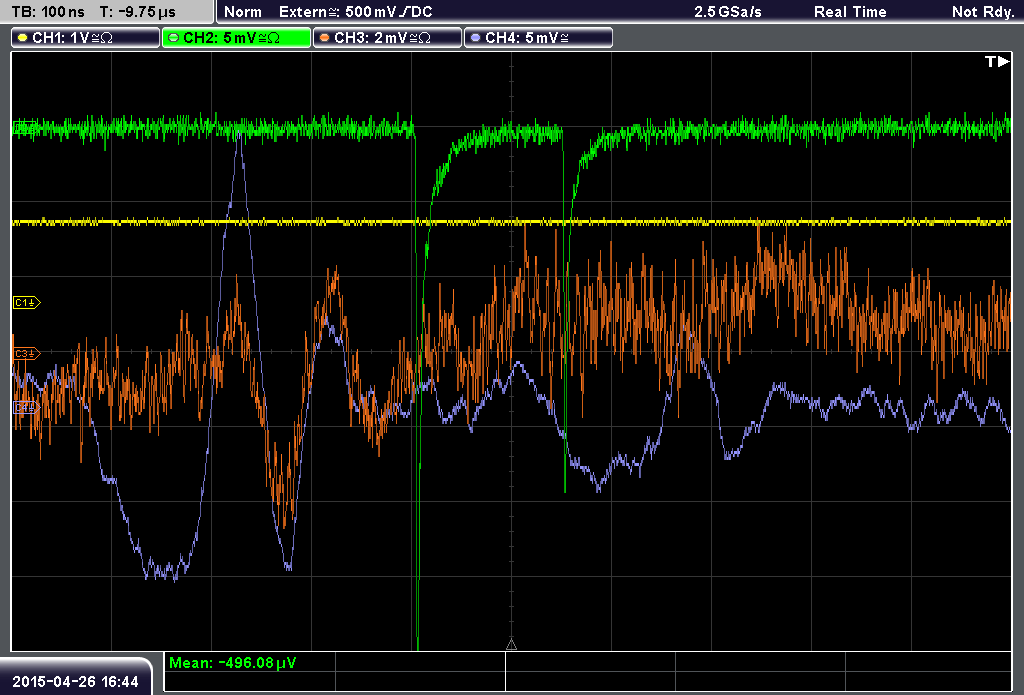Select the CH2: 5mV channel tab
The width and height of the screenshot is (1024, 695).
coord(236,38)
